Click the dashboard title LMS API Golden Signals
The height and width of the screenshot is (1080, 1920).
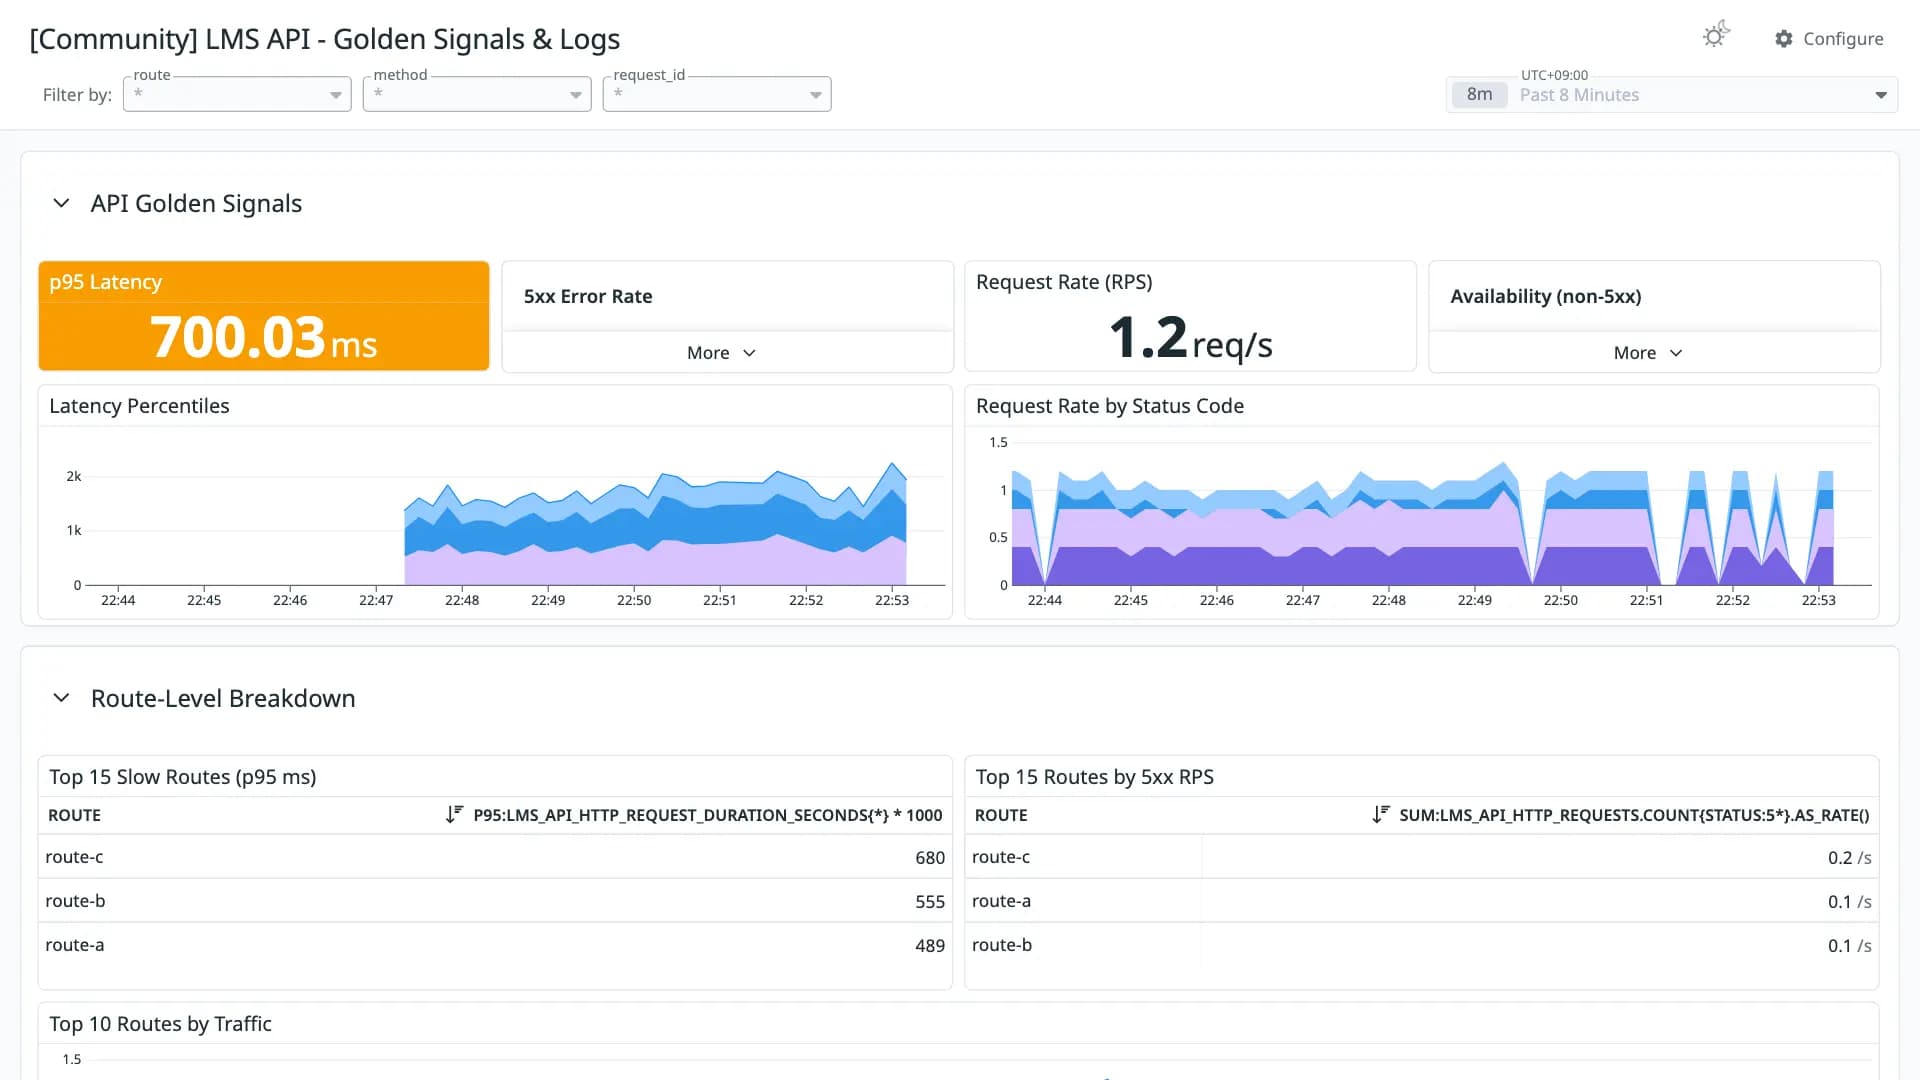[325, 39]
